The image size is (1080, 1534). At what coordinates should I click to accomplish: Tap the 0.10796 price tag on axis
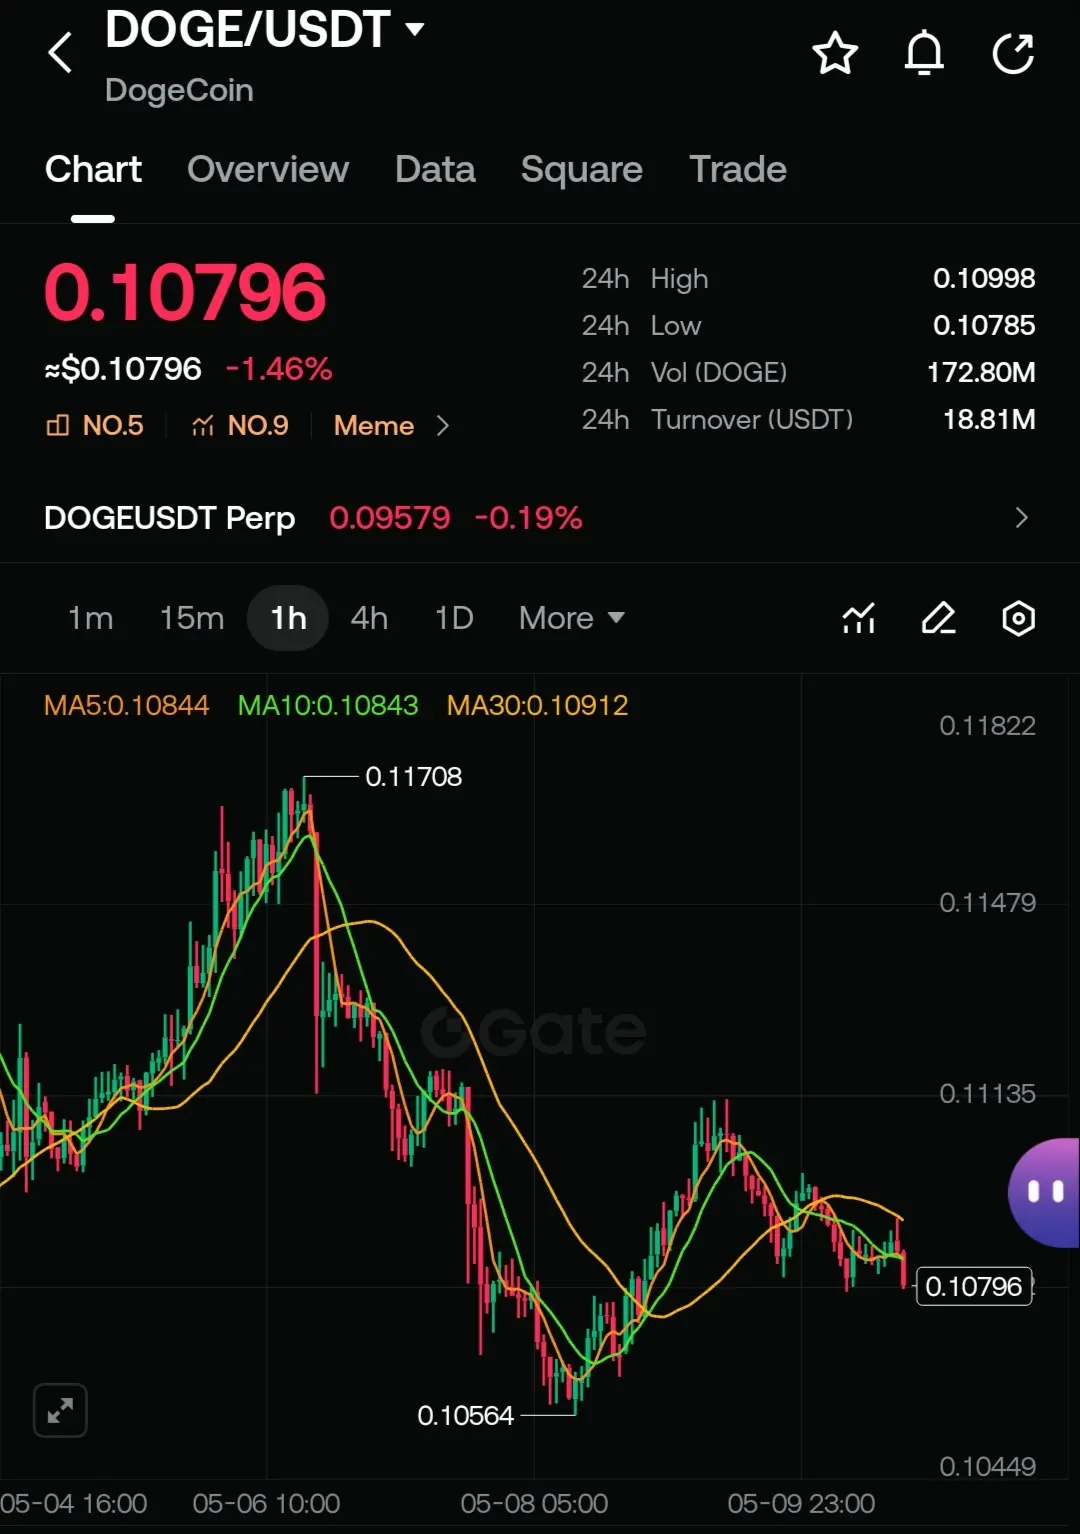click(974, 1286)
